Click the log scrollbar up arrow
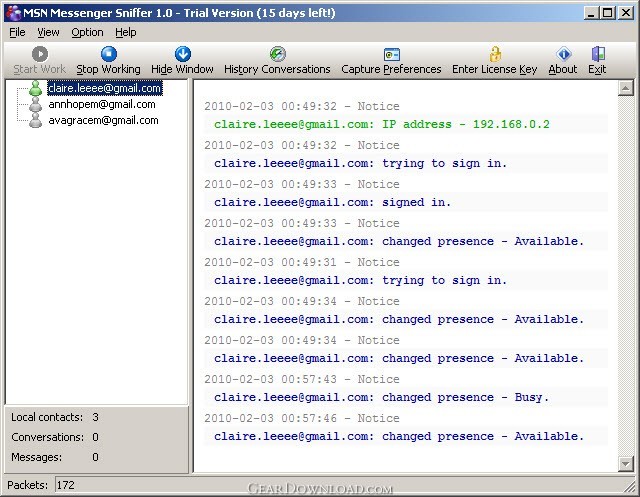640x497 pixels. pos(625,88)
